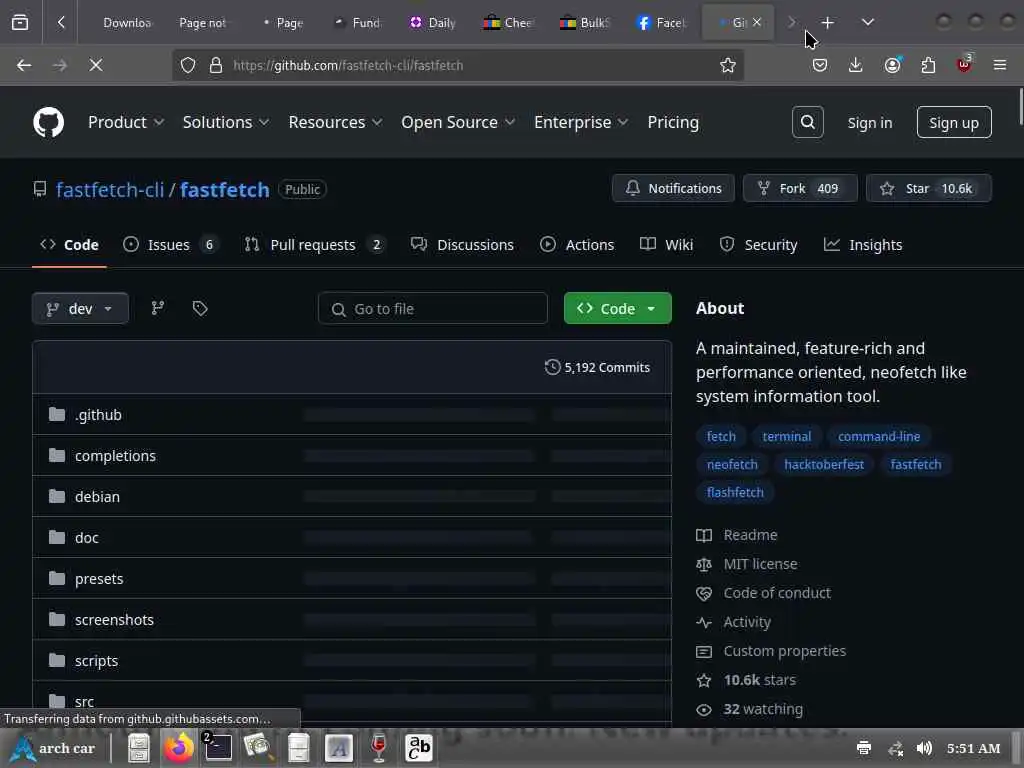The image size is (1024, 768).
Task: Click the neofetch topic tag
Action: tap(732, 464)
